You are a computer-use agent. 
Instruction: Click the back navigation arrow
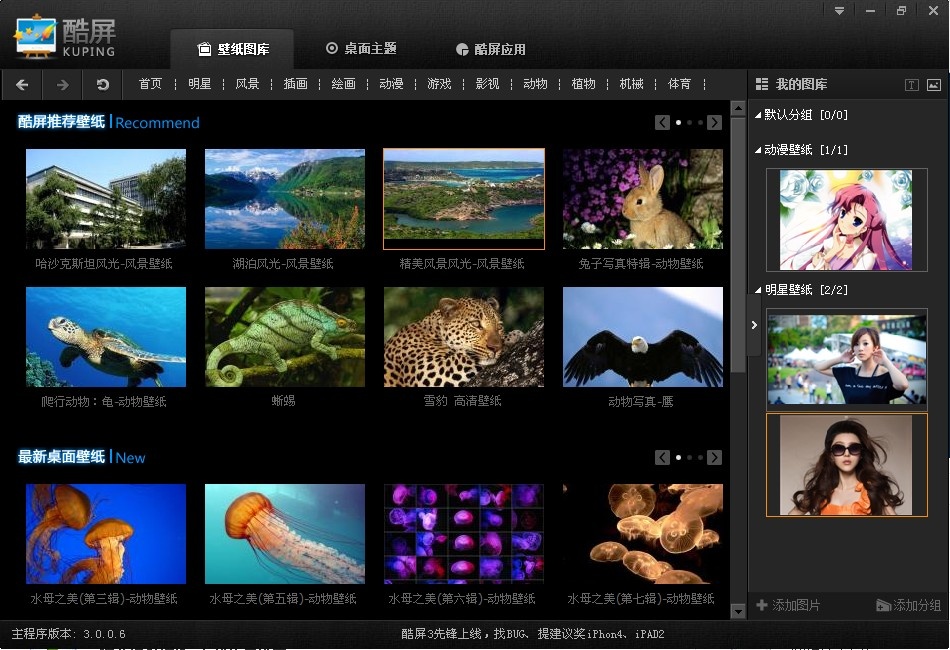coord(22,85)
